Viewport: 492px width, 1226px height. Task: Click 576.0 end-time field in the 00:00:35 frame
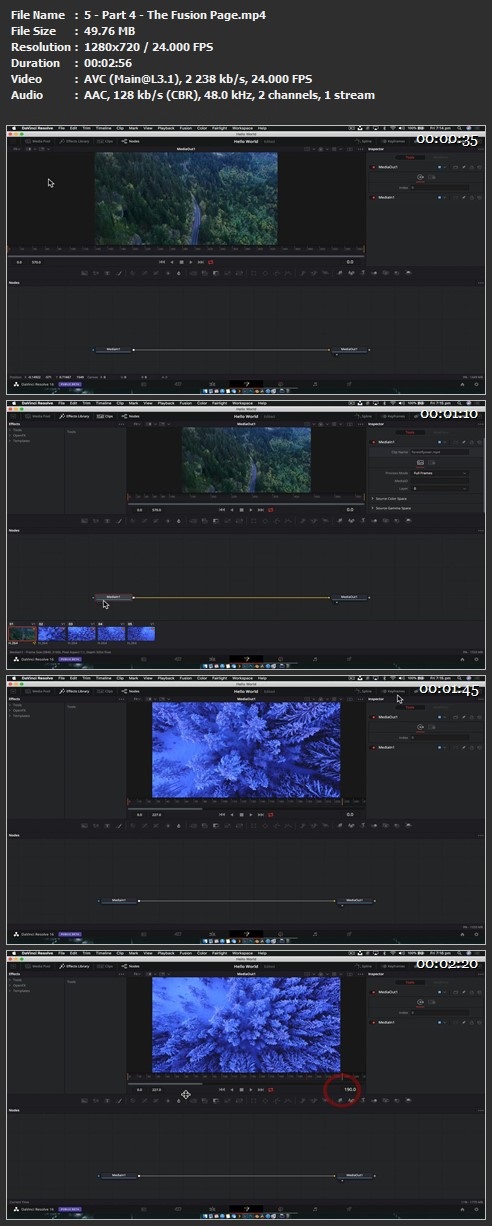tap(36, 261)
